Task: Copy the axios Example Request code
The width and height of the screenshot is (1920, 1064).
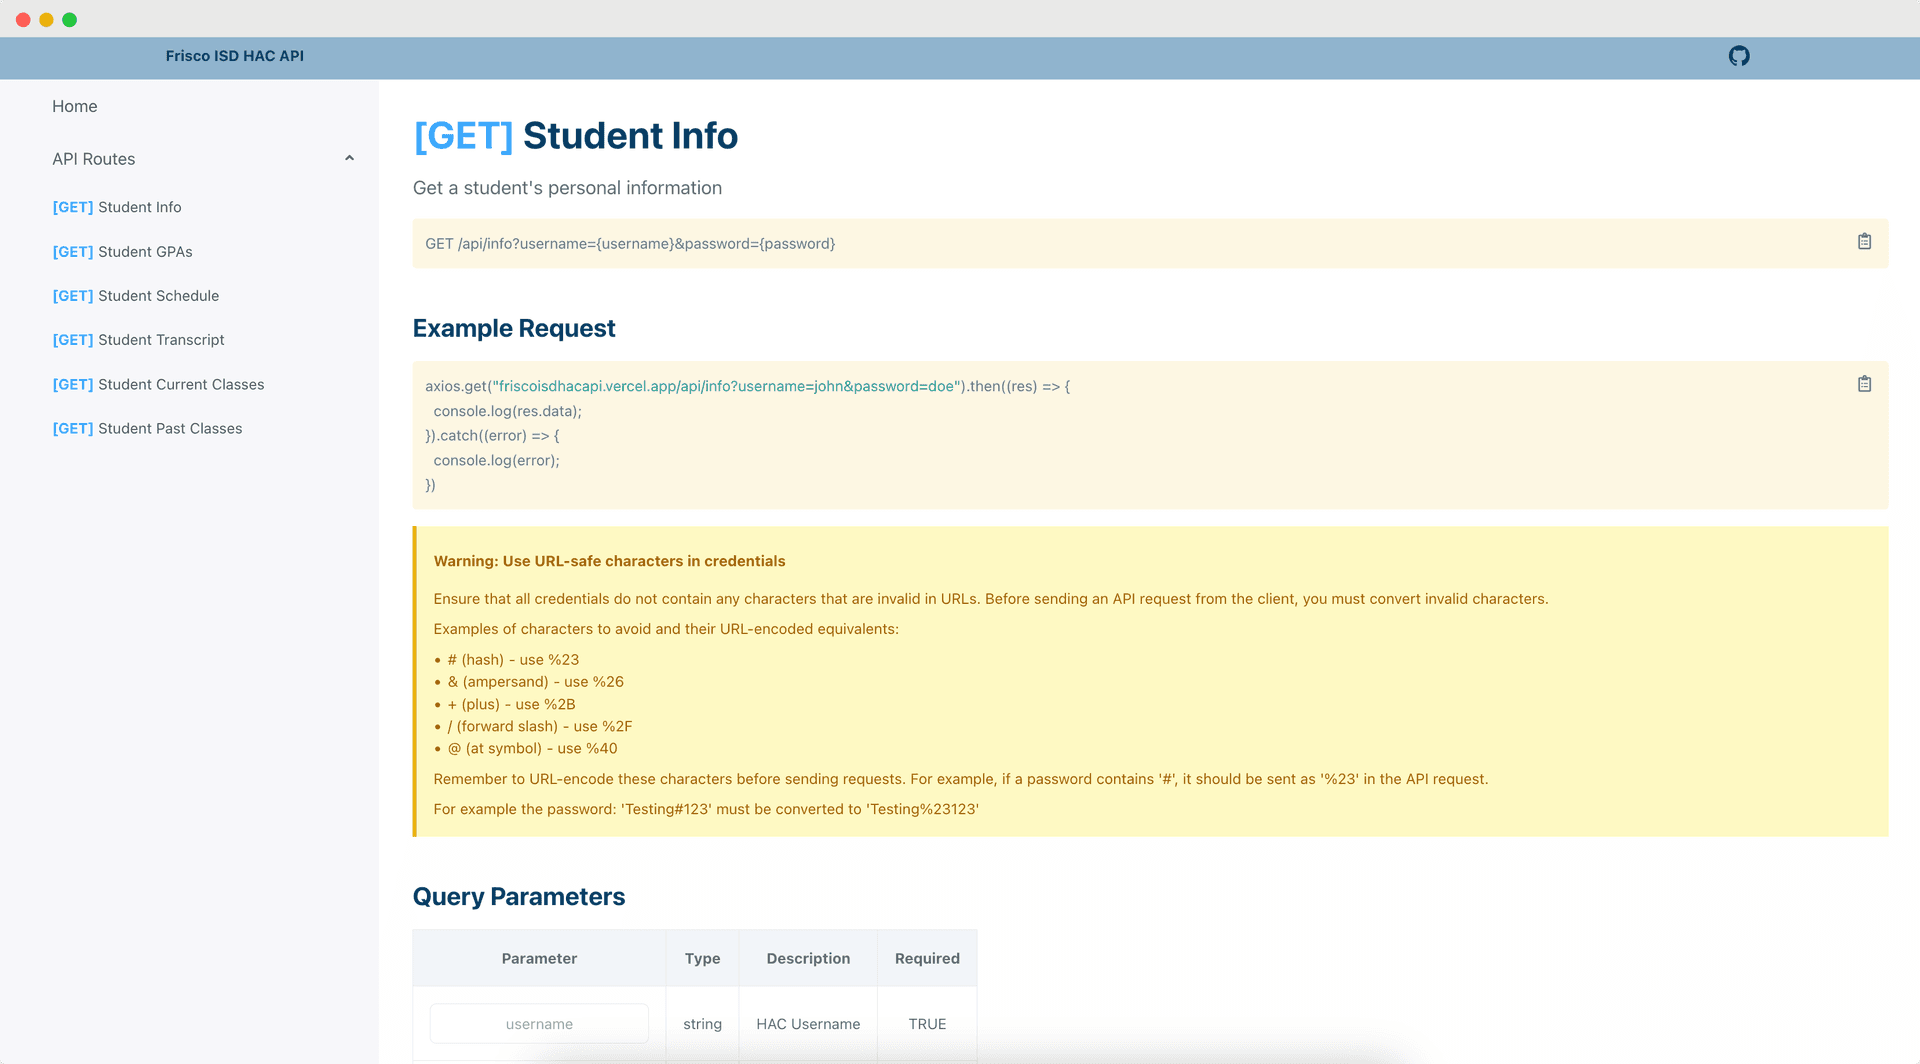Action: 1864,383
